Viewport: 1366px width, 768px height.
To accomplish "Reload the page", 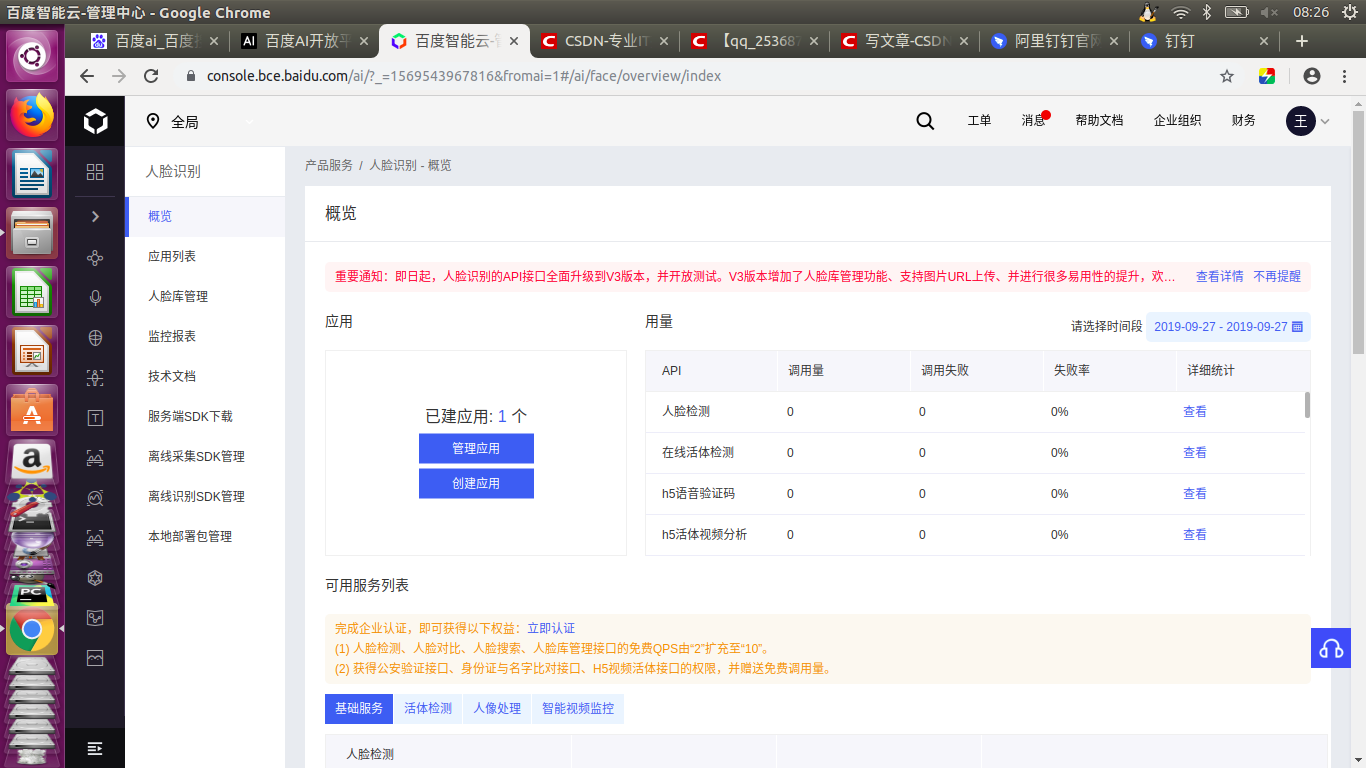I will (x=151, y=76).
